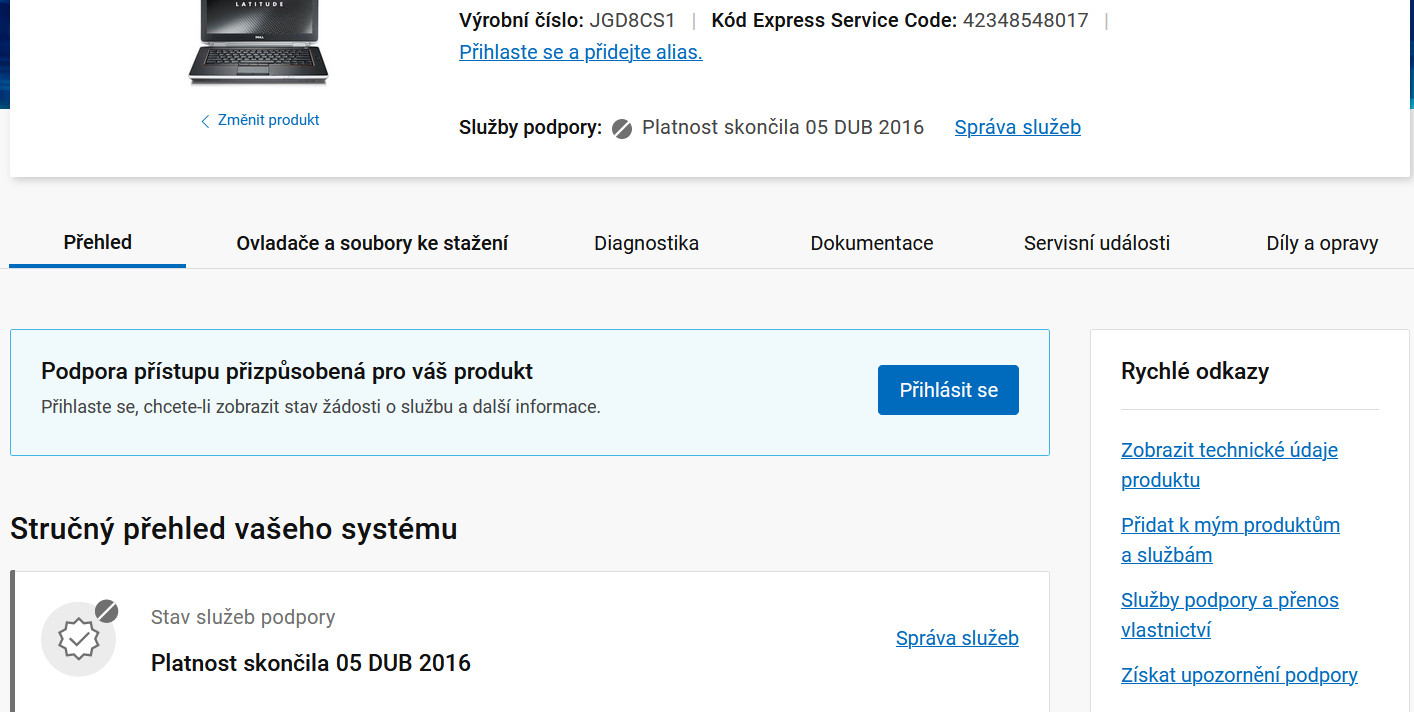
Task: Click Získat upozornění podpory link
Action: pyautogui.click(x=1239, y=675)
